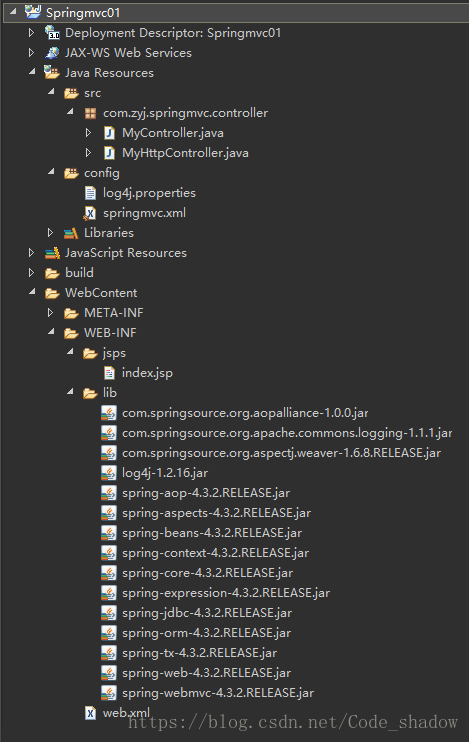Click the log4j-1.2.16.jar jar icon

coord(109,473)
